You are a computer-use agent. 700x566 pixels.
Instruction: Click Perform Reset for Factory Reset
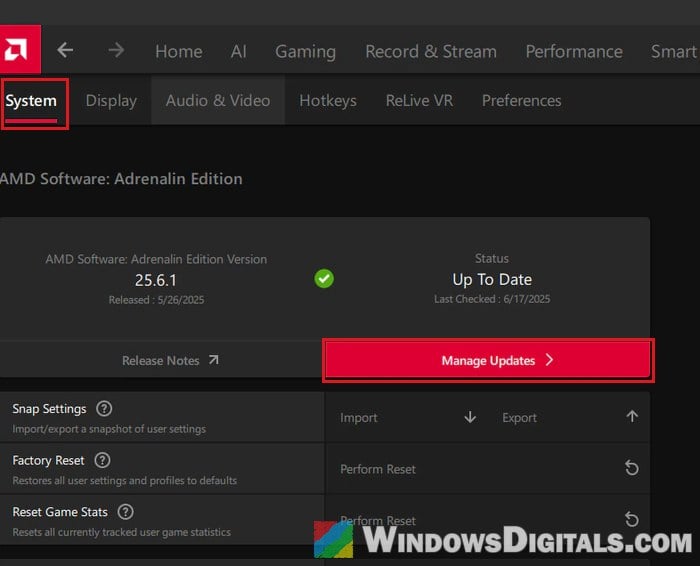pos(488,469)
